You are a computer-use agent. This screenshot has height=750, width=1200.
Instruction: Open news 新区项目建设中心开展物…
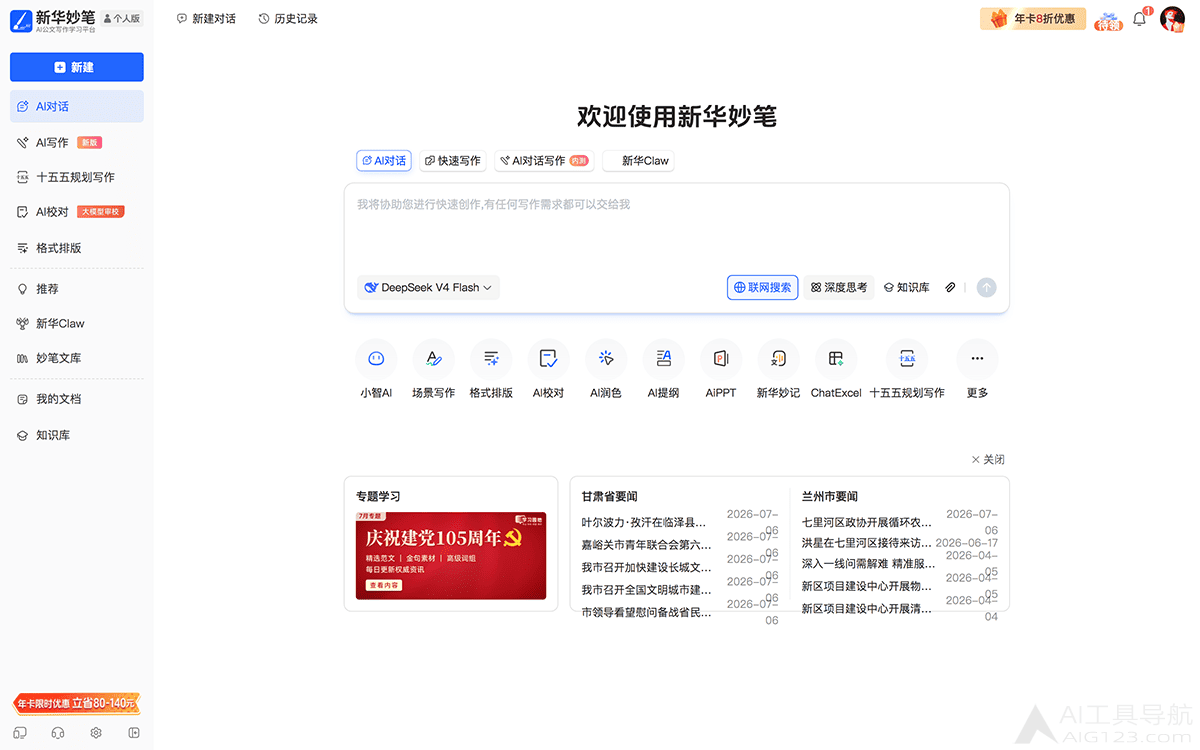(867, 586)
